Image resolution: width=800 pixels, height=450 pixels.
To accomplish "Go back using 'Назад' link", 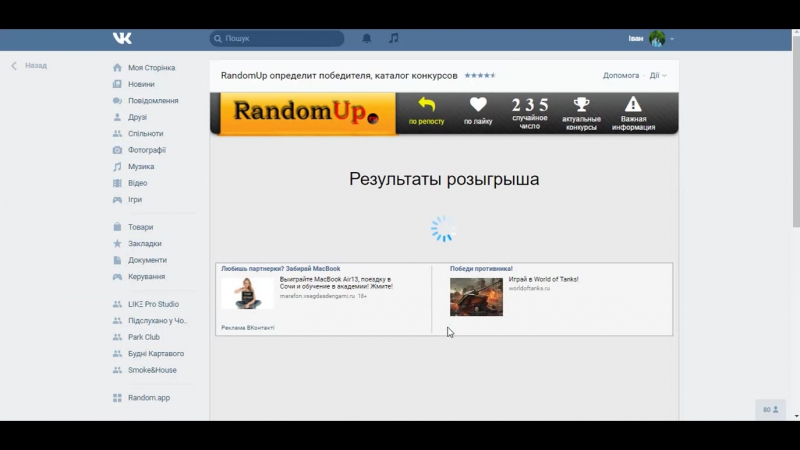I will coord(30,66).
